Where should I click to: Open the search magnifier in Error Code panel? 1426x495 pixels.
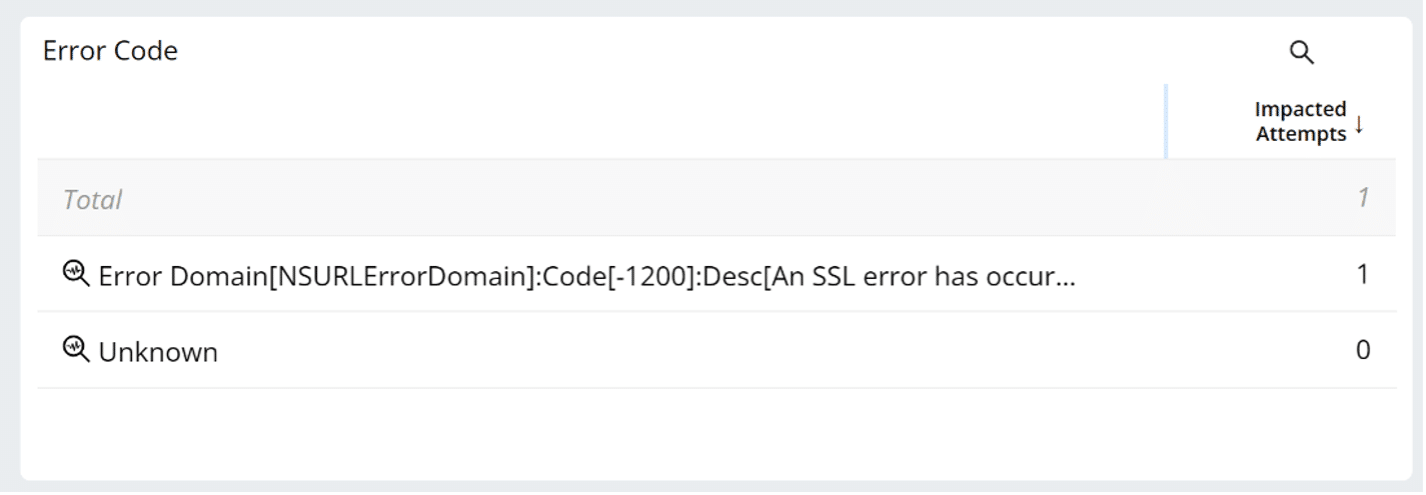click(x=1301, y=53)
